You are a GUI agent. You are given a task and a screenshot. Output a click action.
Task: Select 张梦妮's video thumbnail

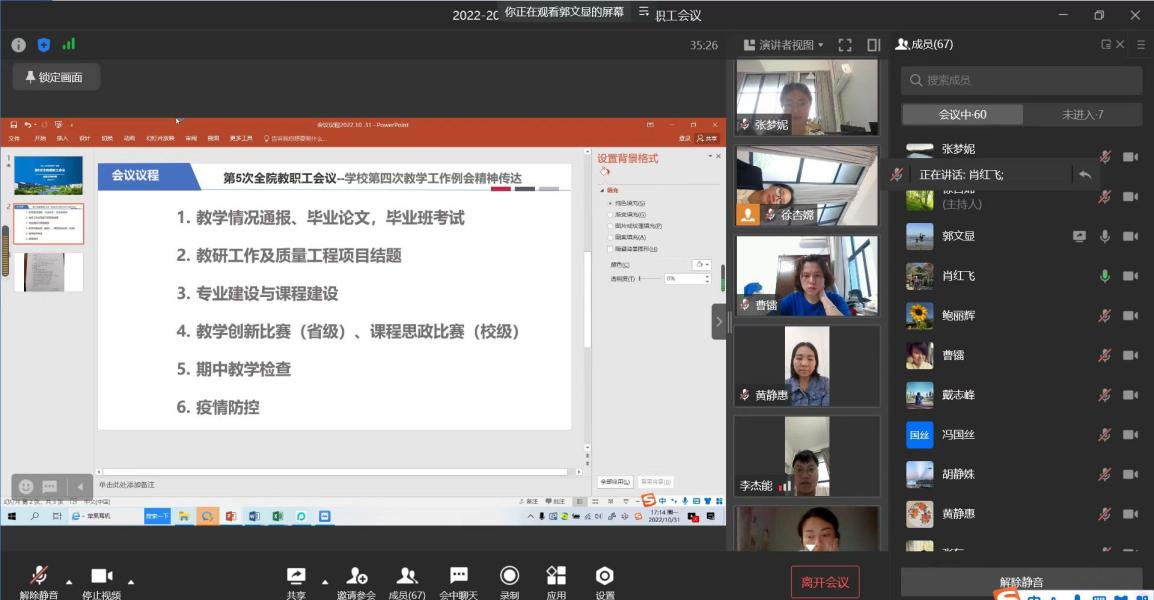807,97
